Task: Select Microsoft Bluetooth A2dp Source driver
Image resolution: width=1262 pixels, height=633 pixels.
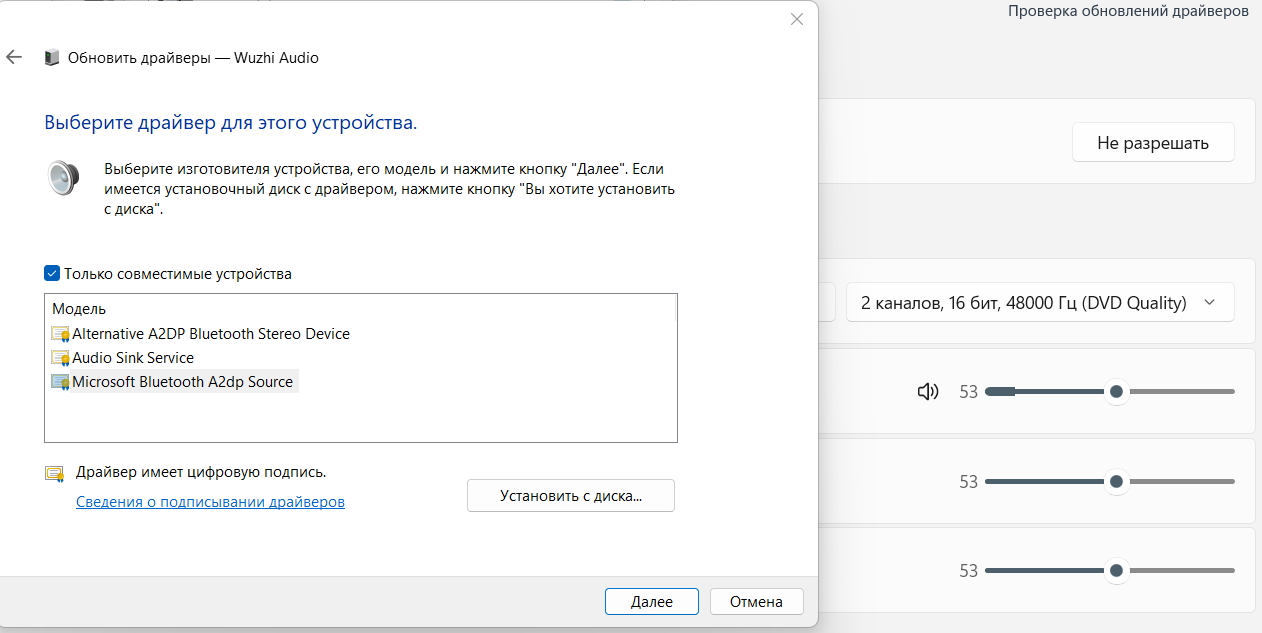Action: [x=182, y=382]
